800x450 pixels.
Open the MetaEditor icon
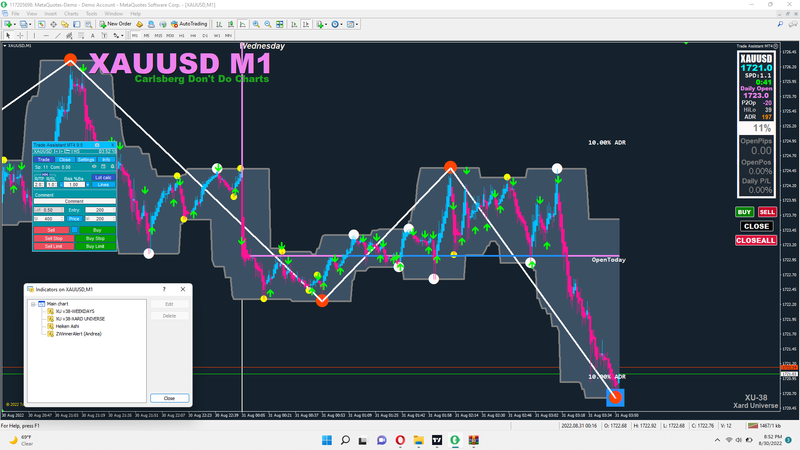point(139,24)
